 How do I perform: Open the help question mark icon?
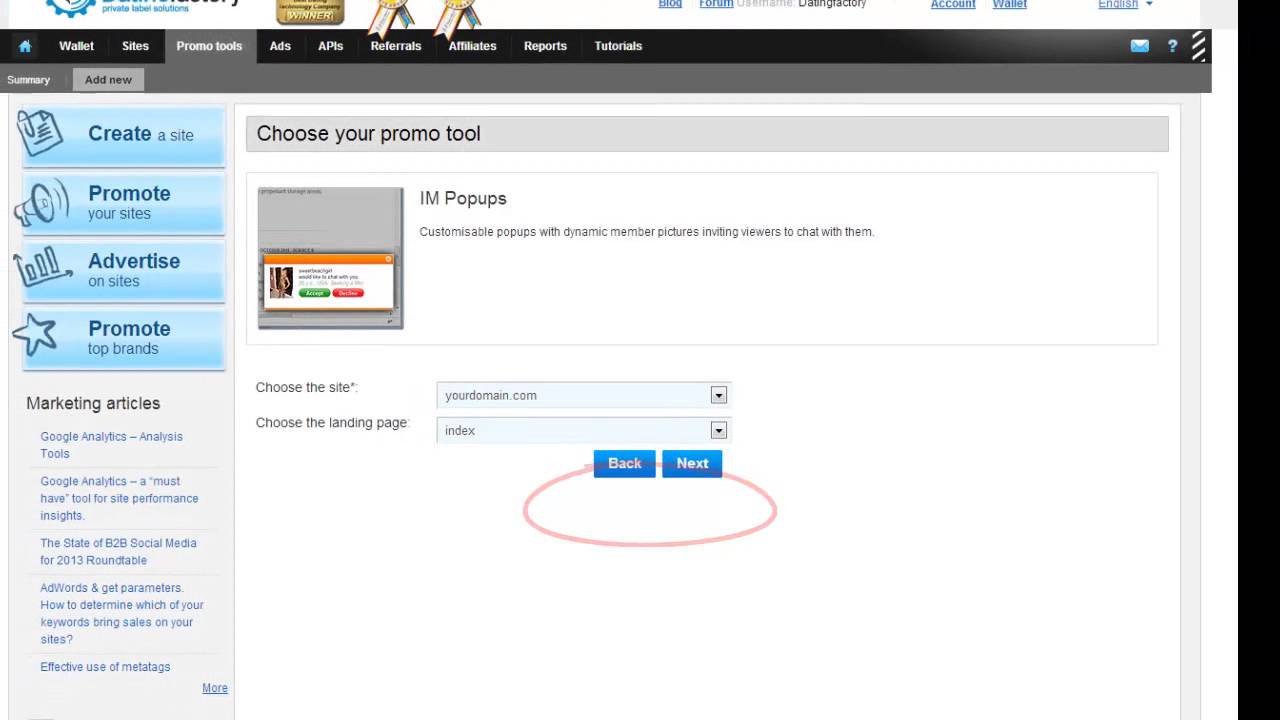coord(1172,46)
